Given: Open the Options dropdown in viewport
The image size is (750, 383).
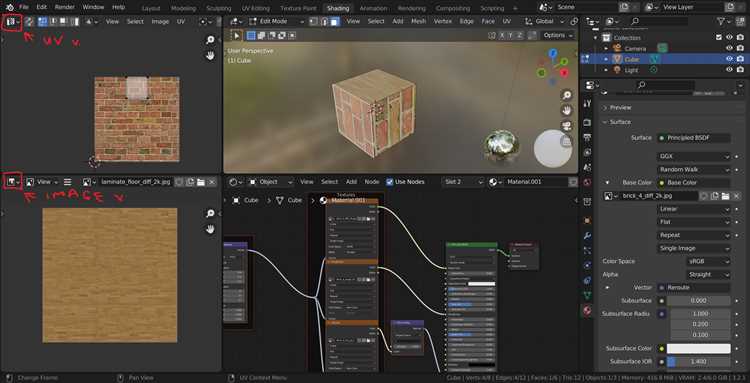Looking at the screenshot, I should pos(557,35).
